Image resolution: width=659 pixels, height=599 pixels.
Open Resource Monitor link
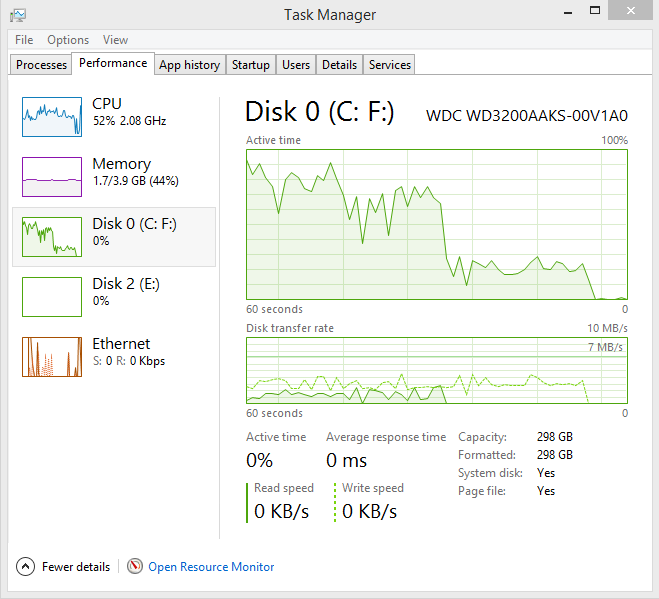[211, 567]
